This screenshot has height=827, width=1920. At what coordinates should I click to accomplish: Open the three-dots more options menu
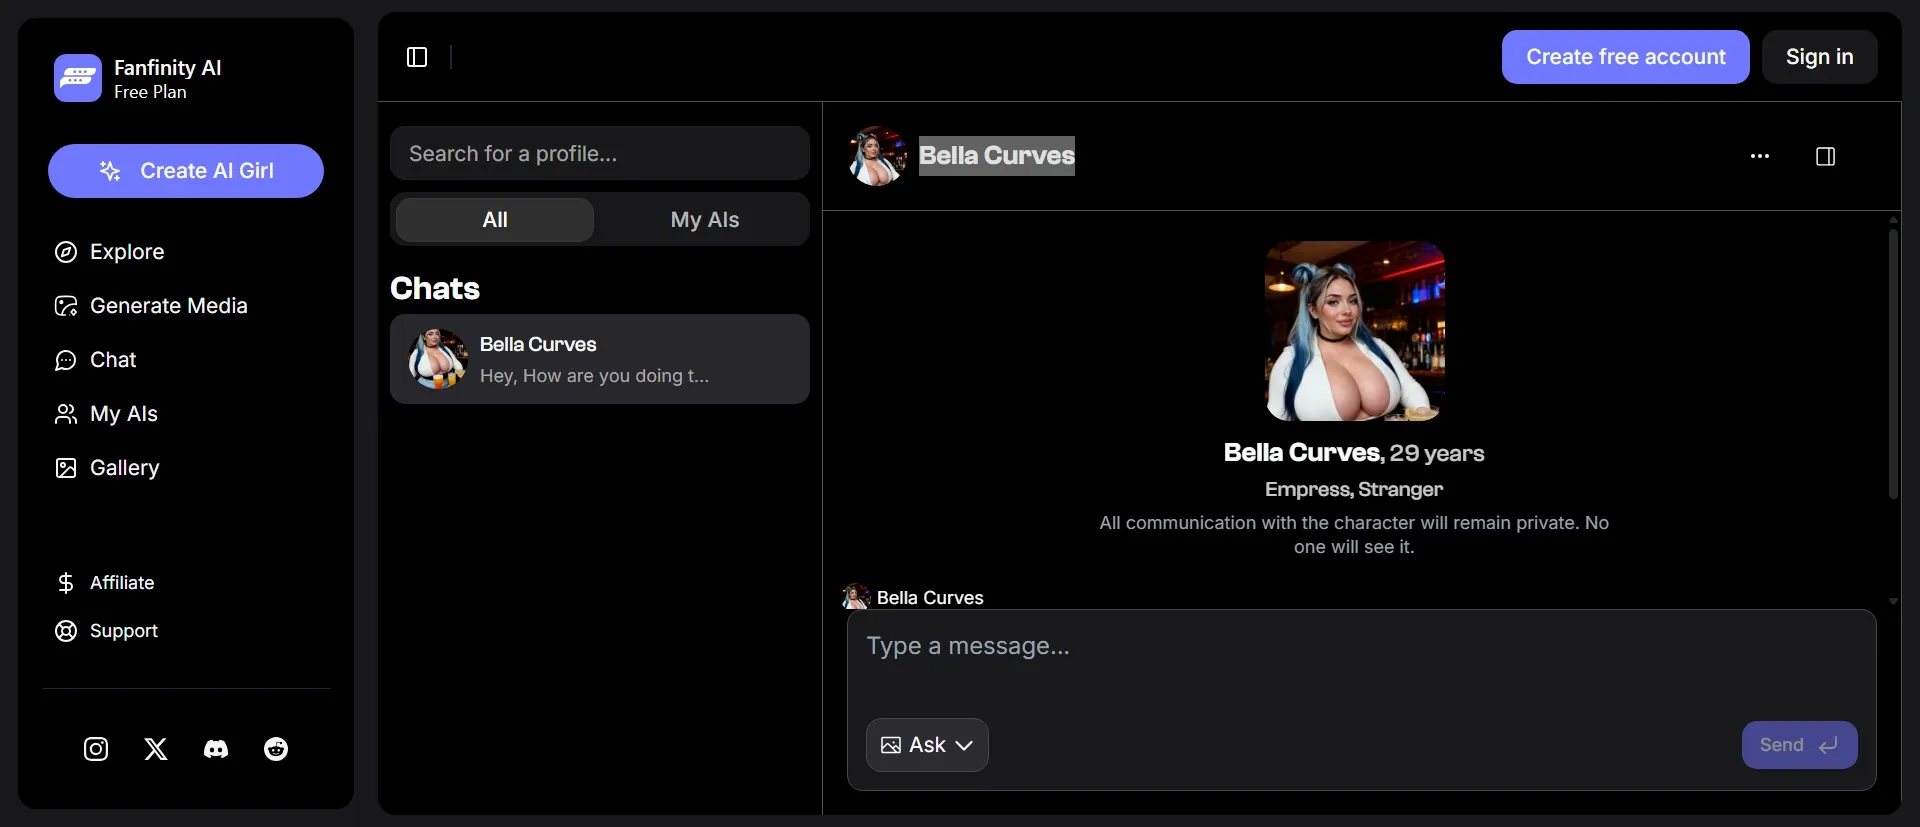[1760, 156]
